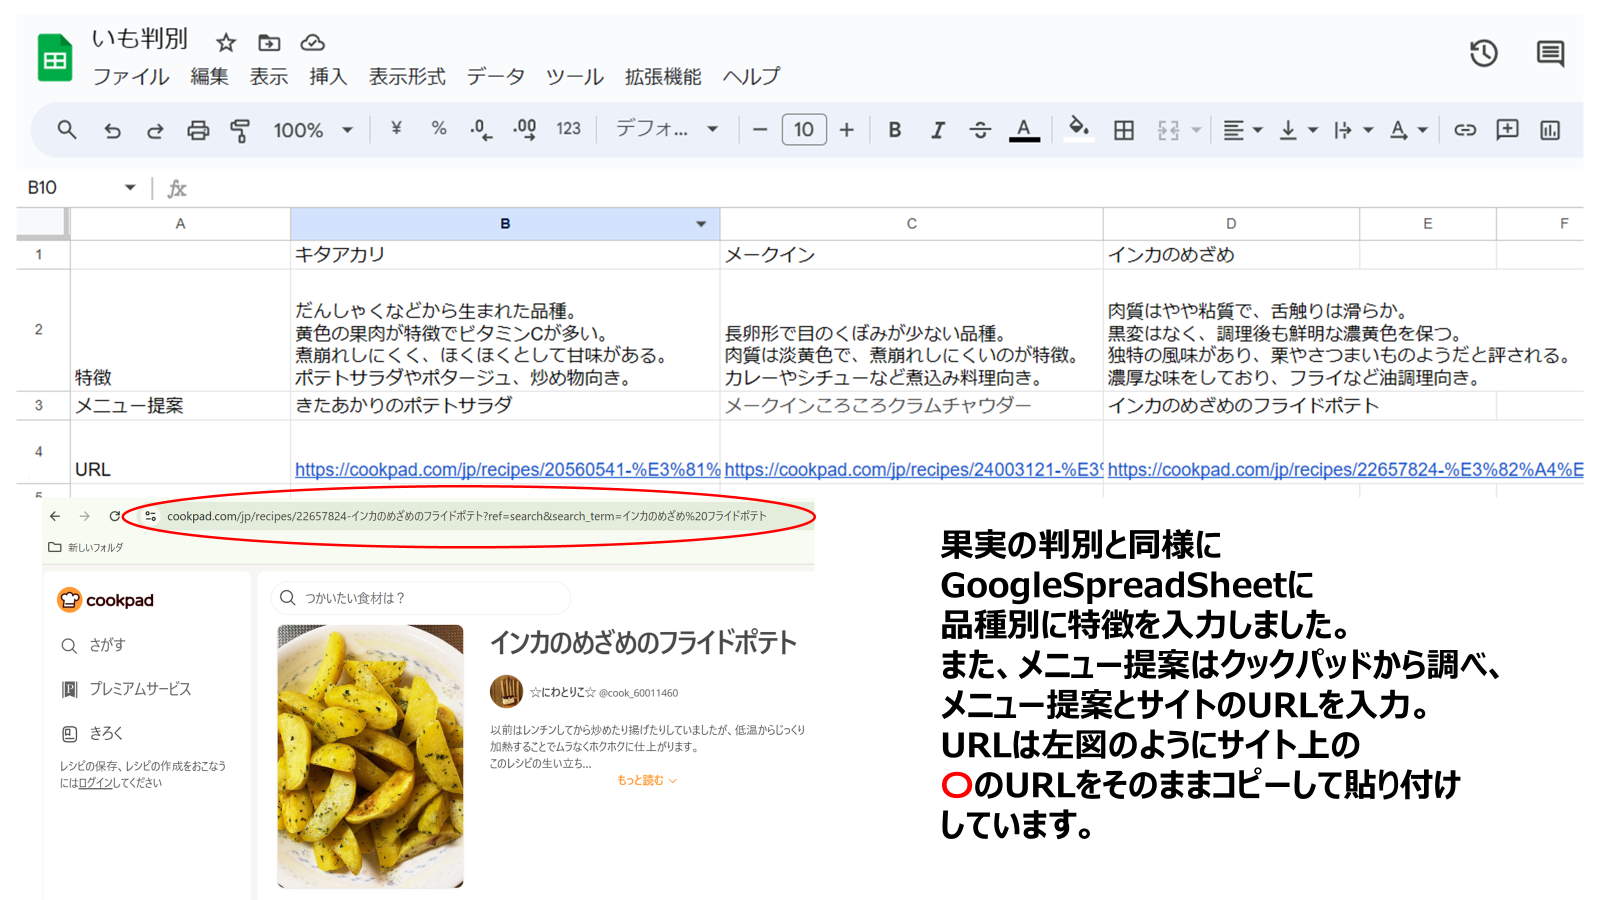Open the 表示 menu
The width and height of the screenshot is (1600, 900).
click(x=269, y=77)
